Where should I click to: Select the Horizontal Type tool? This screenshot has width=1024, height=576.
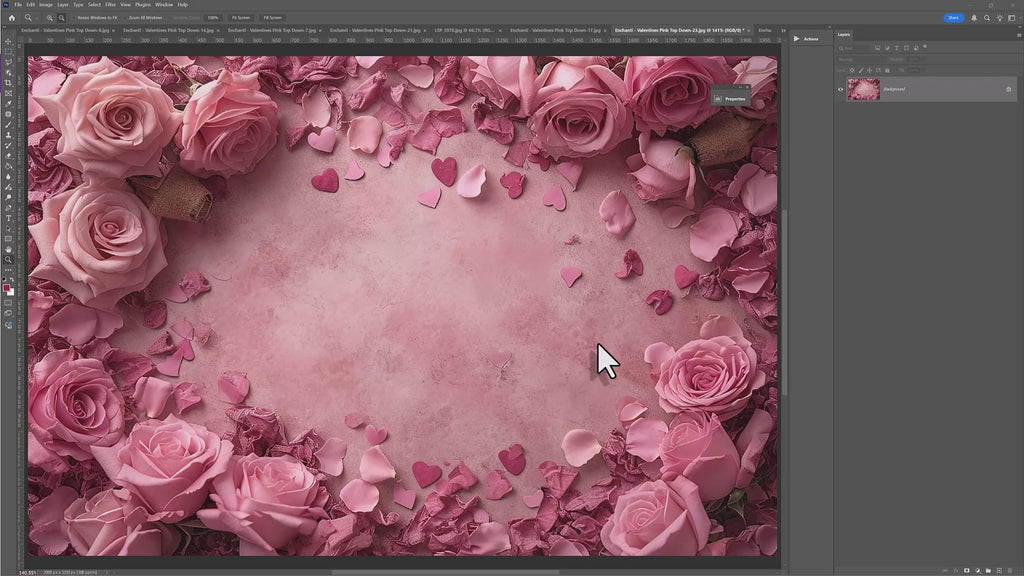point(8,218)
